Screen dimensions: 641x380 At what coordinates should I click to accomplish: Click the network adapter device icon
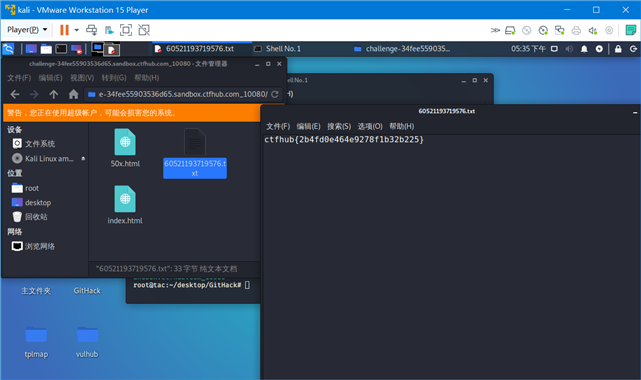coord(559,30)
